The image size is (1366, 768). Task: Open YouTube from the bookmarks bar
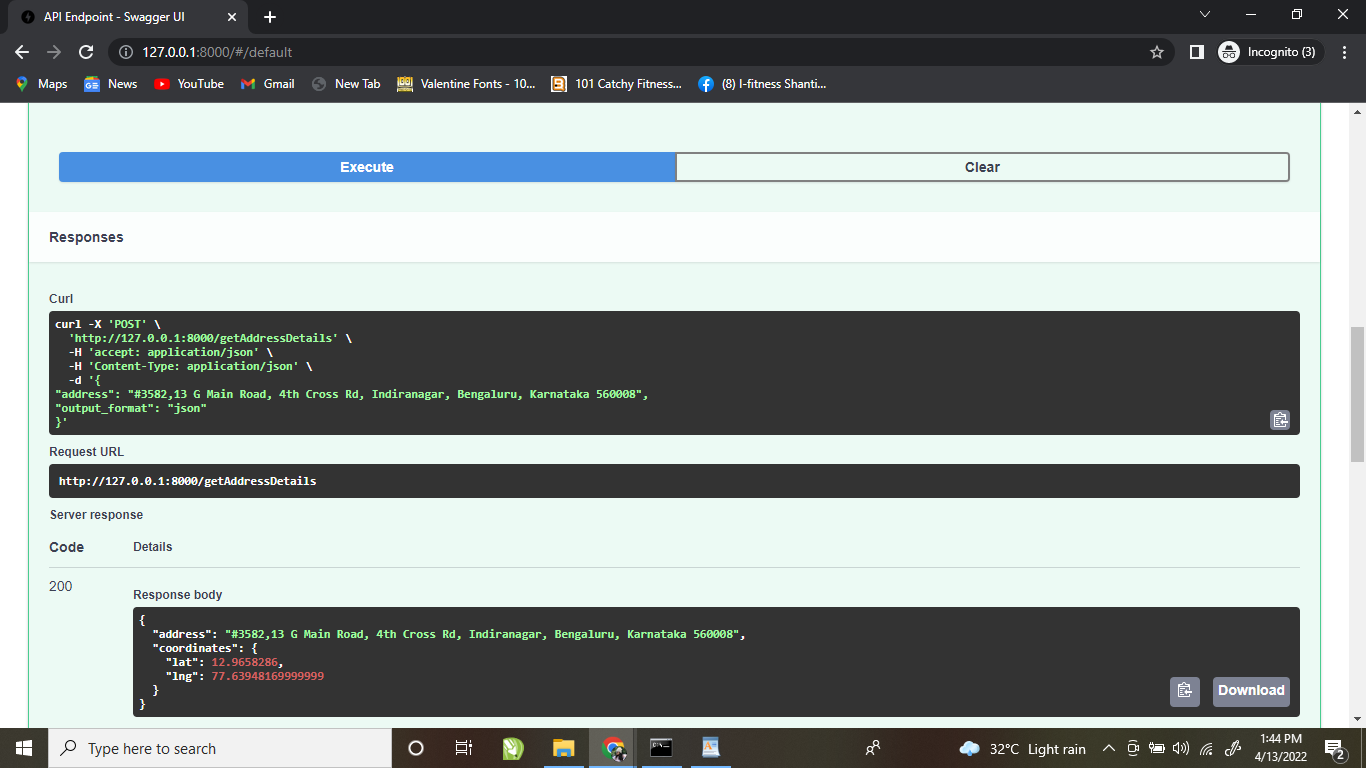click(188, 84)
